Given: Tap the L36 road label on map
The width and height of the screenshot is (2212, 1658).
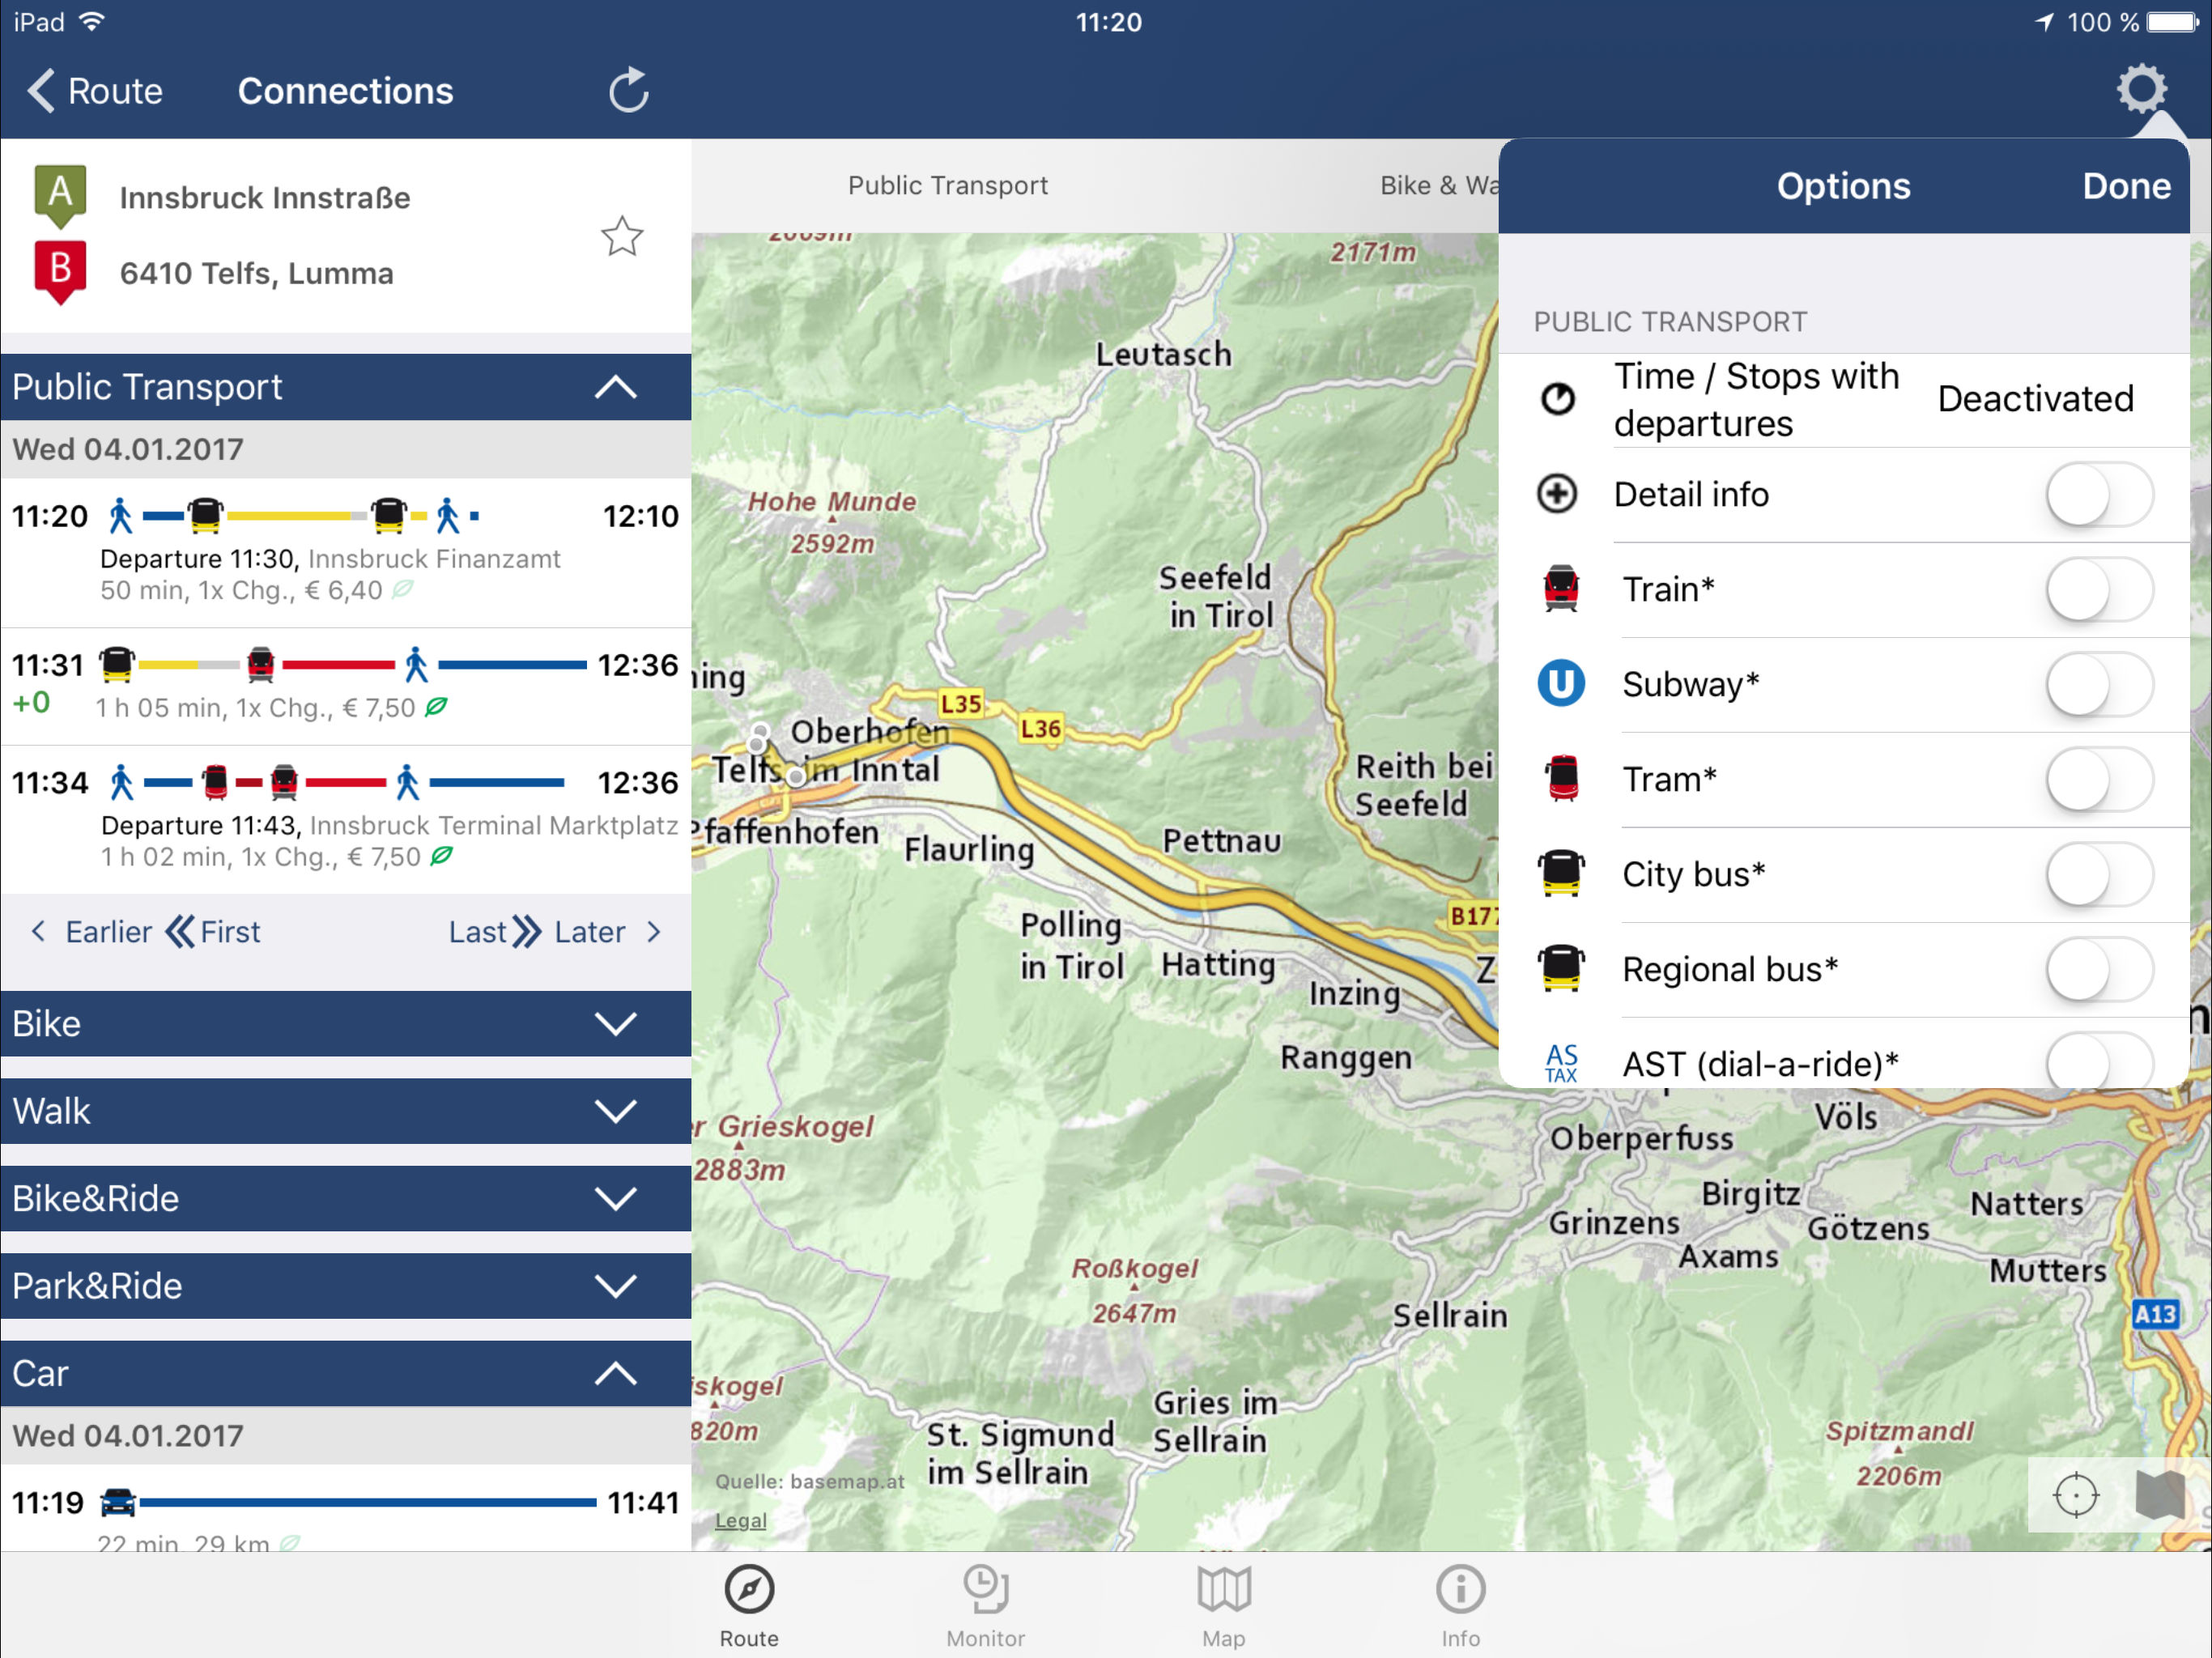Looking at the screenshot, I should 1040,728.
